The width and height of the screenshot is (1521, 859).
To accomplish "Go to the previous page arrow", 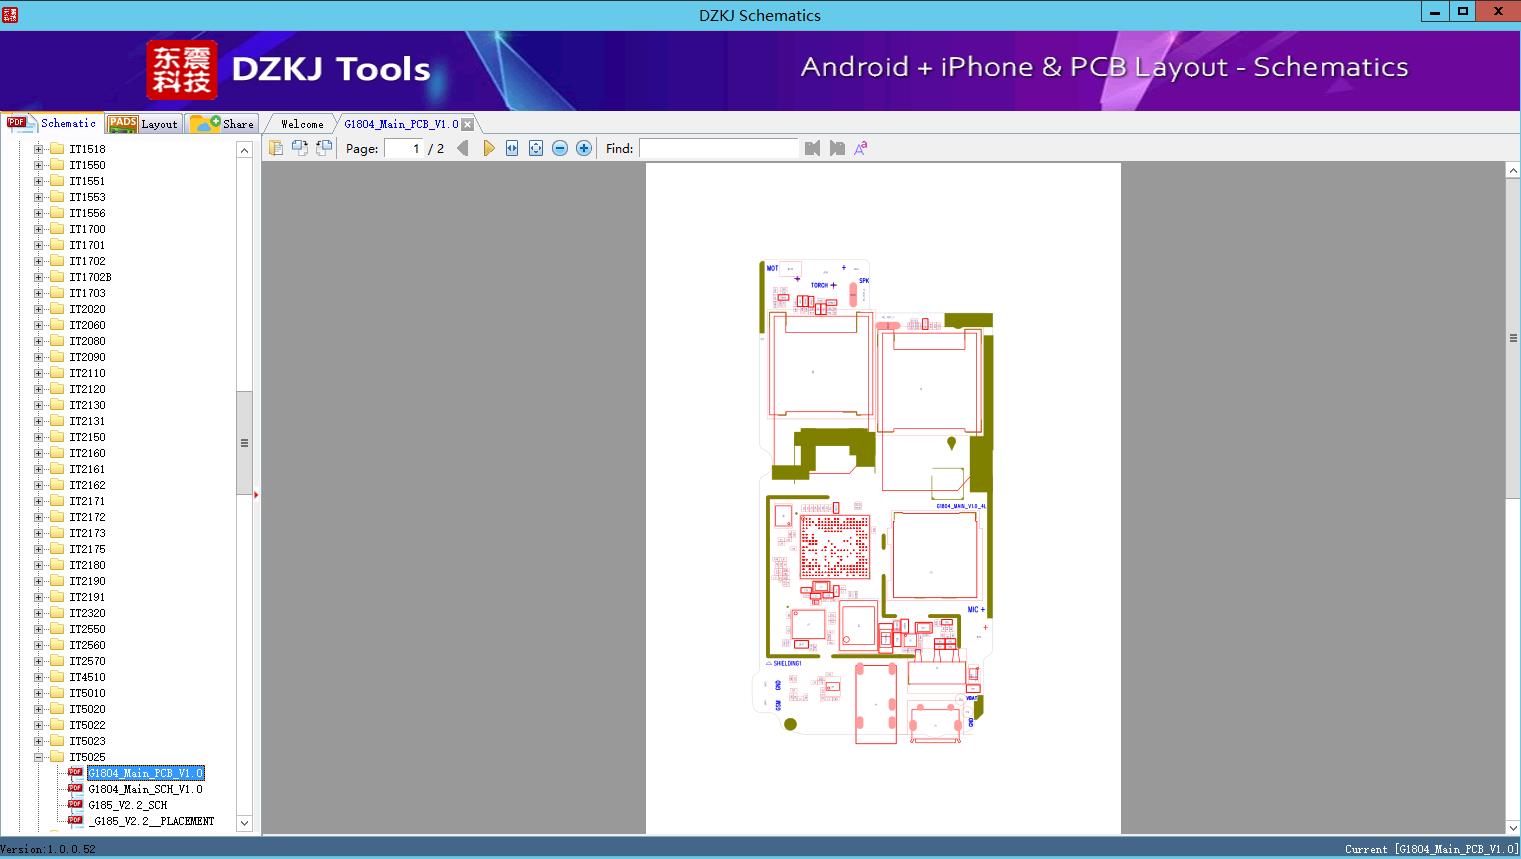I will click(x=463, y=148).
